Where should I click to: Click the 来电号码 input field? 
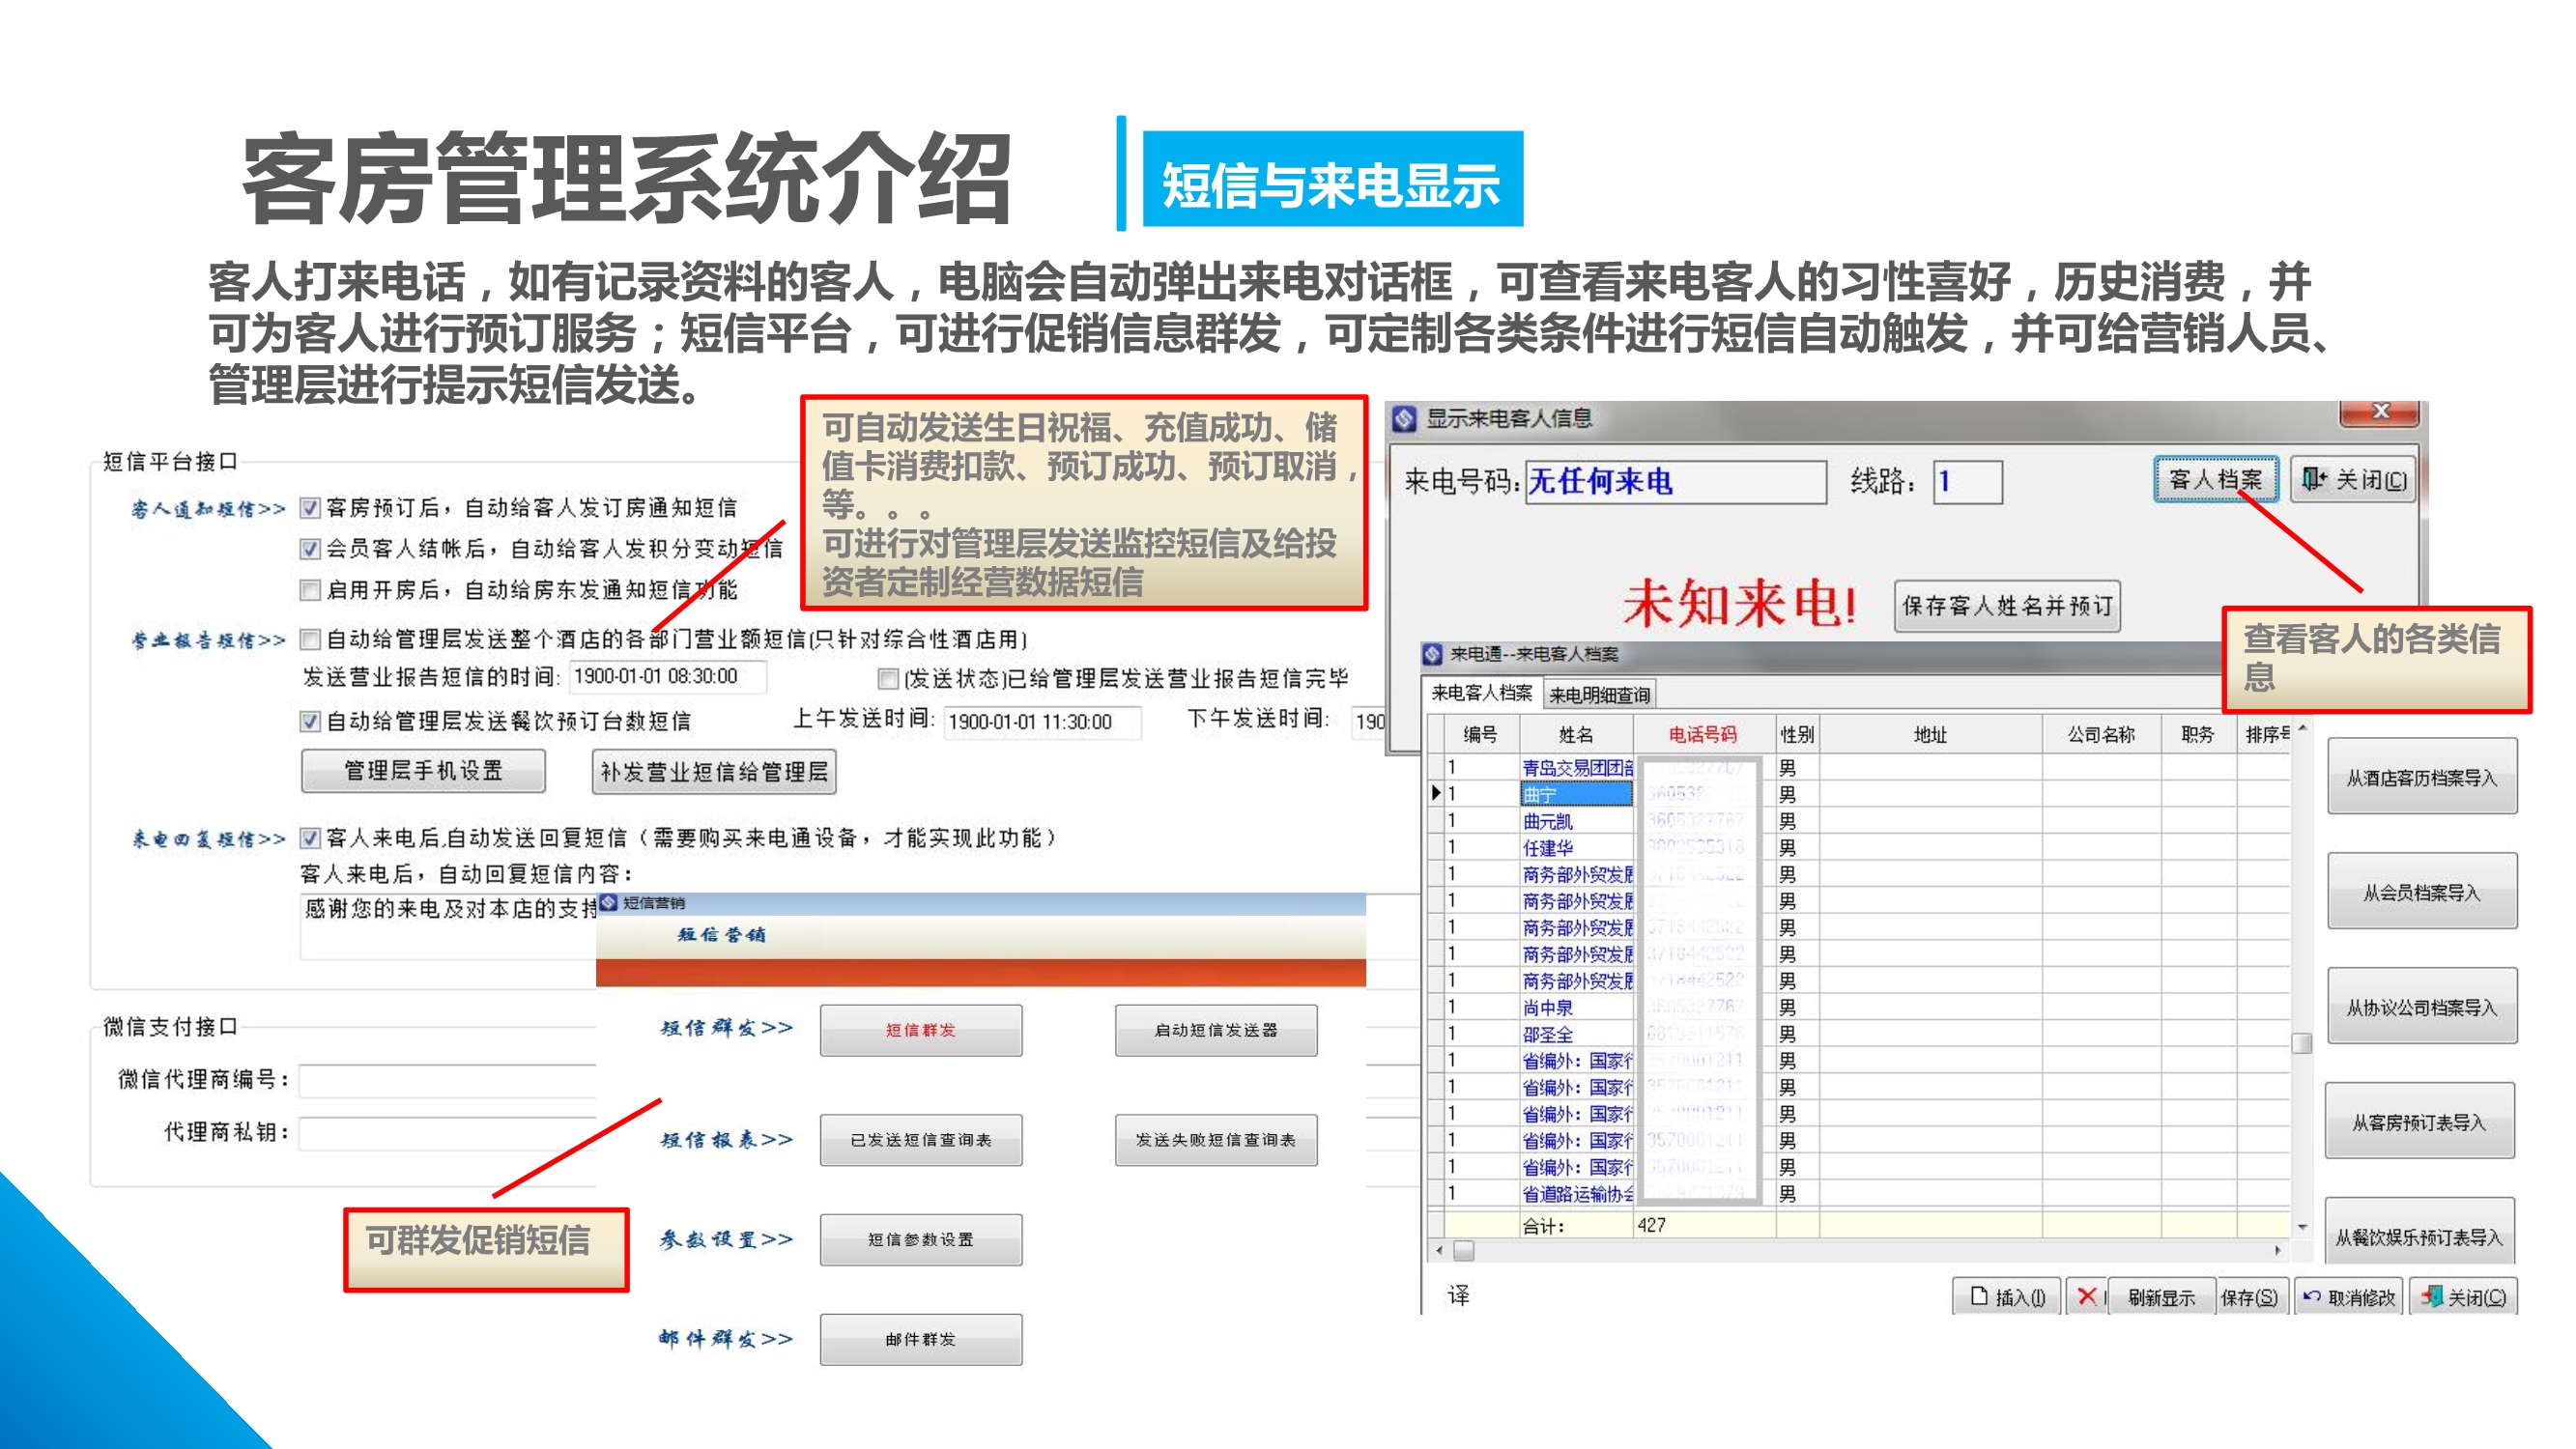(x=1675, y=482)
